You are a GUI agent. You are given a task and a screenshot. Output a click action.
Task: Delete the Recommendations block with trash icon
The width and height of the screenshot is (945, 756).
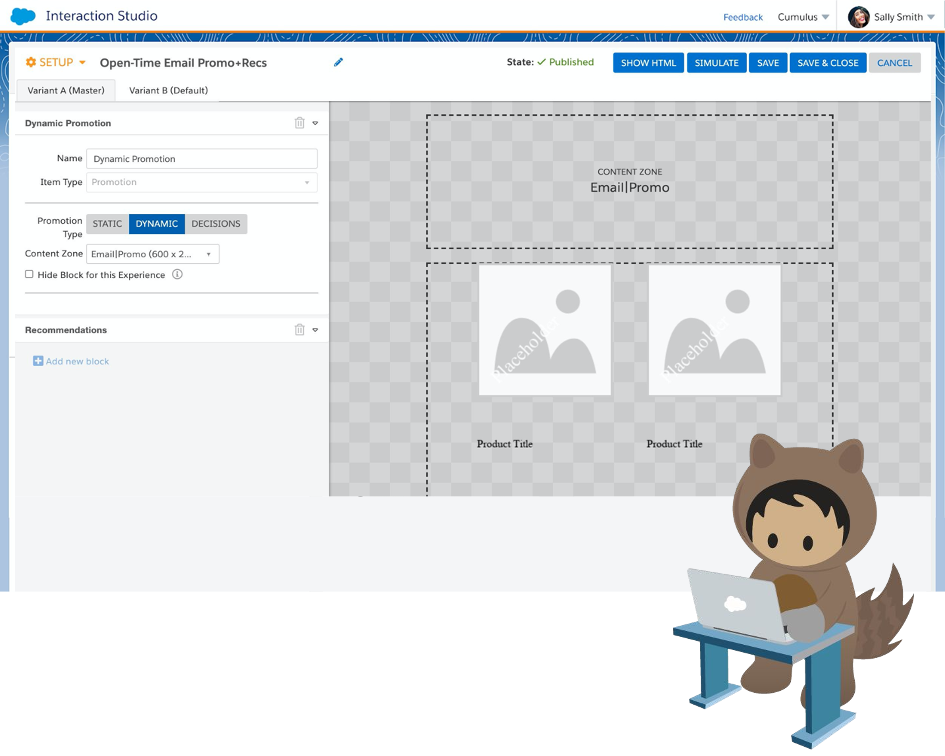pyautogui.click(x=299, y=329)
